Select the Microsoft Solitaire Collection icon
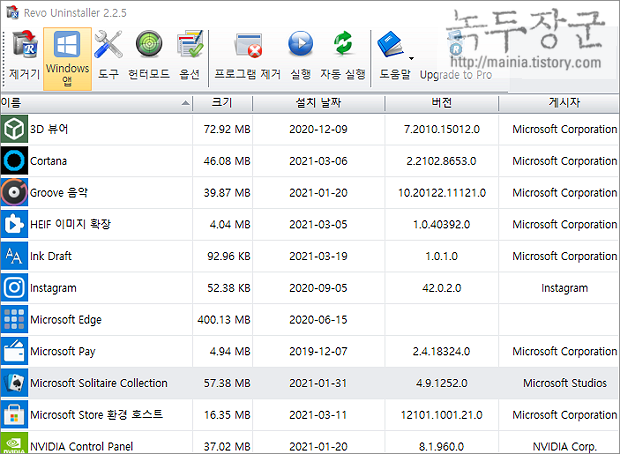This screenshot has height=454, width=620. (x=14, y=383)
